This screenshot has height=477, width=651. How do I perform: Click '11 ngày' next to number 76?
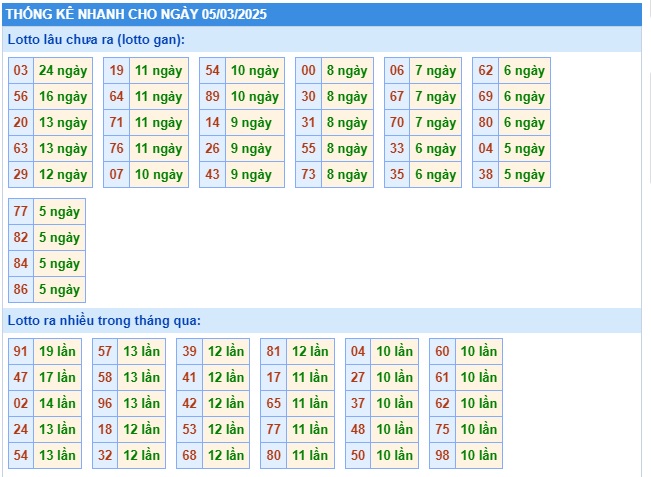point(159,148)
